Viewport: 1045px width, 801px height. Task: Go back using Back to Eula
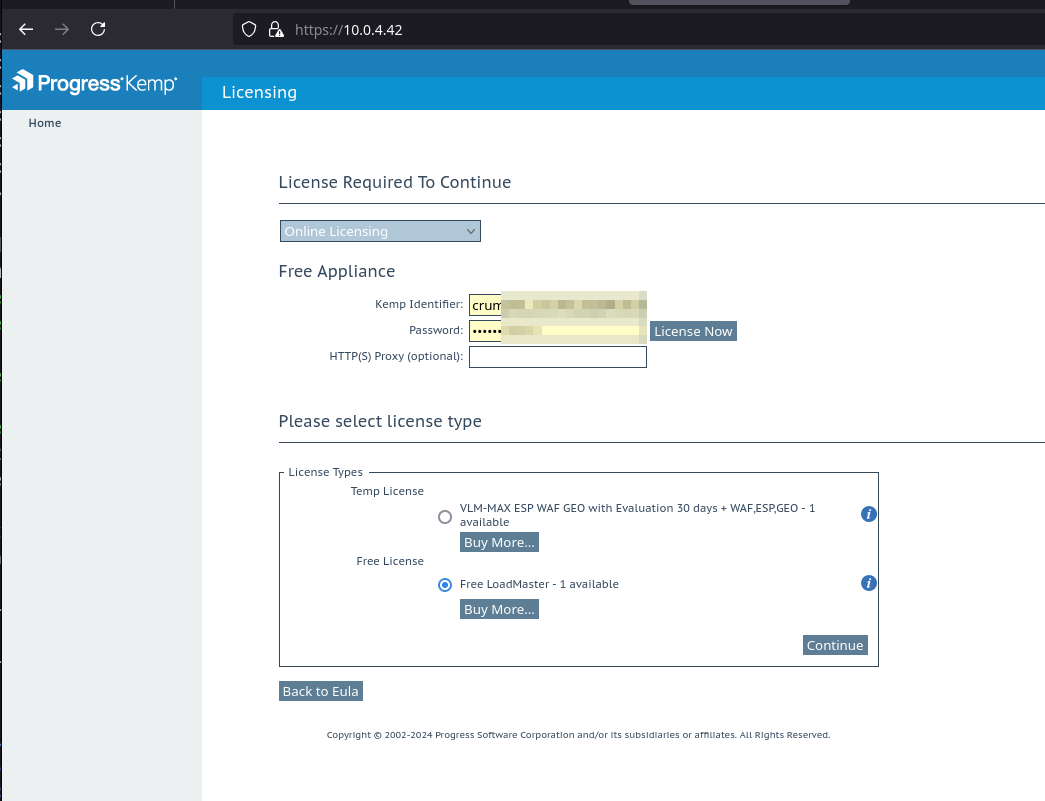320,691
